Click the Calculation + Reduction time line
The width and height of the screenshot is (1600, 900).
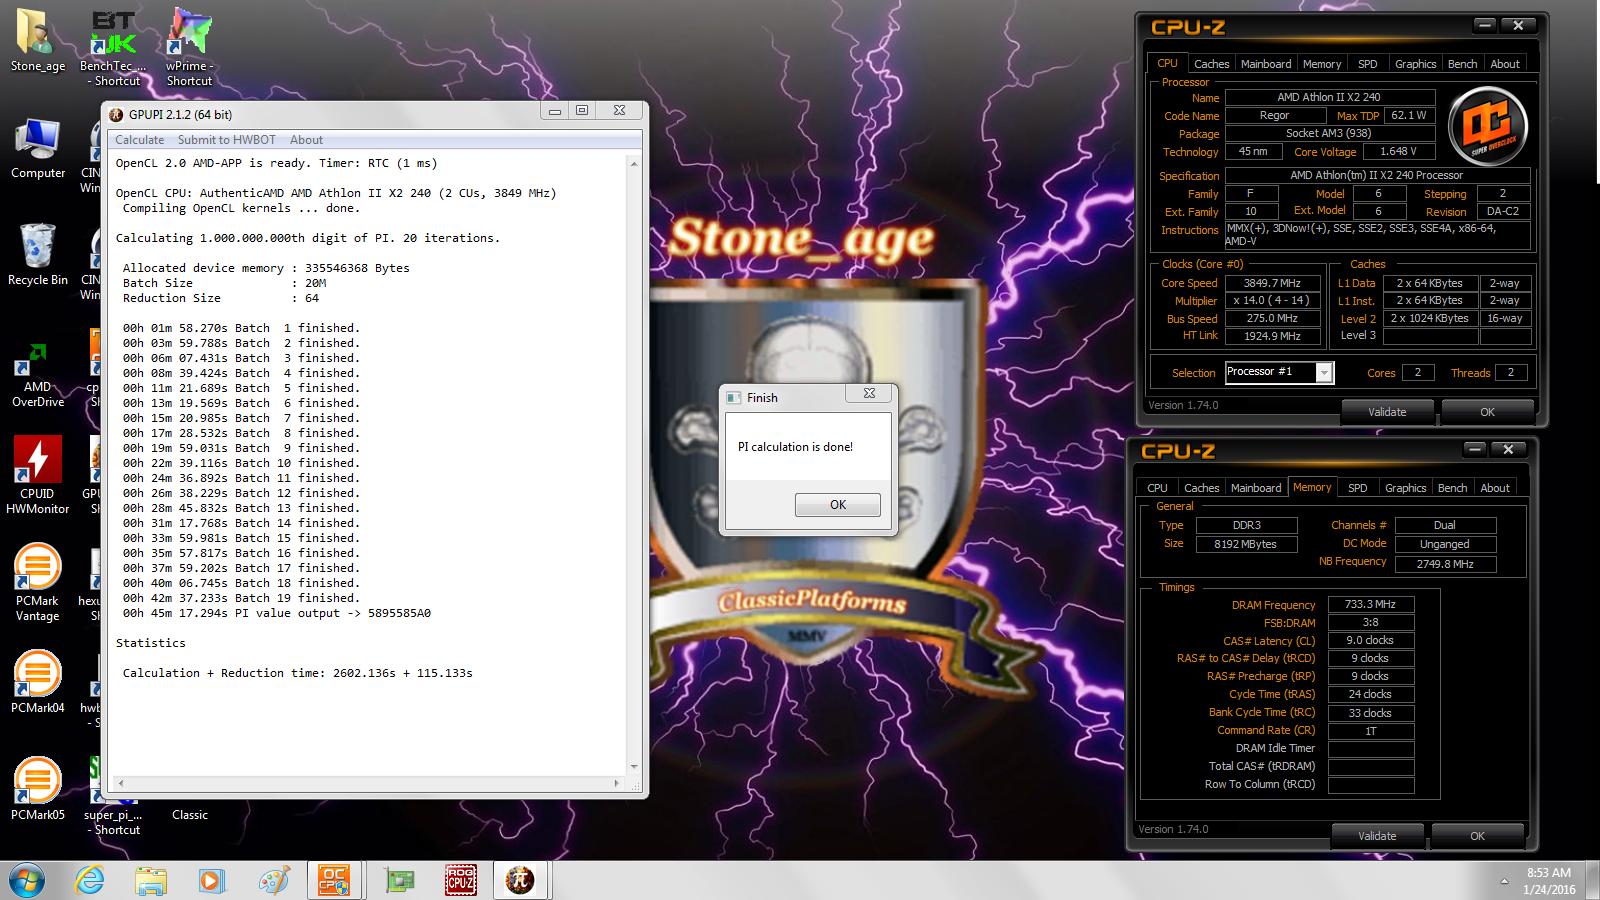[297, 673]
